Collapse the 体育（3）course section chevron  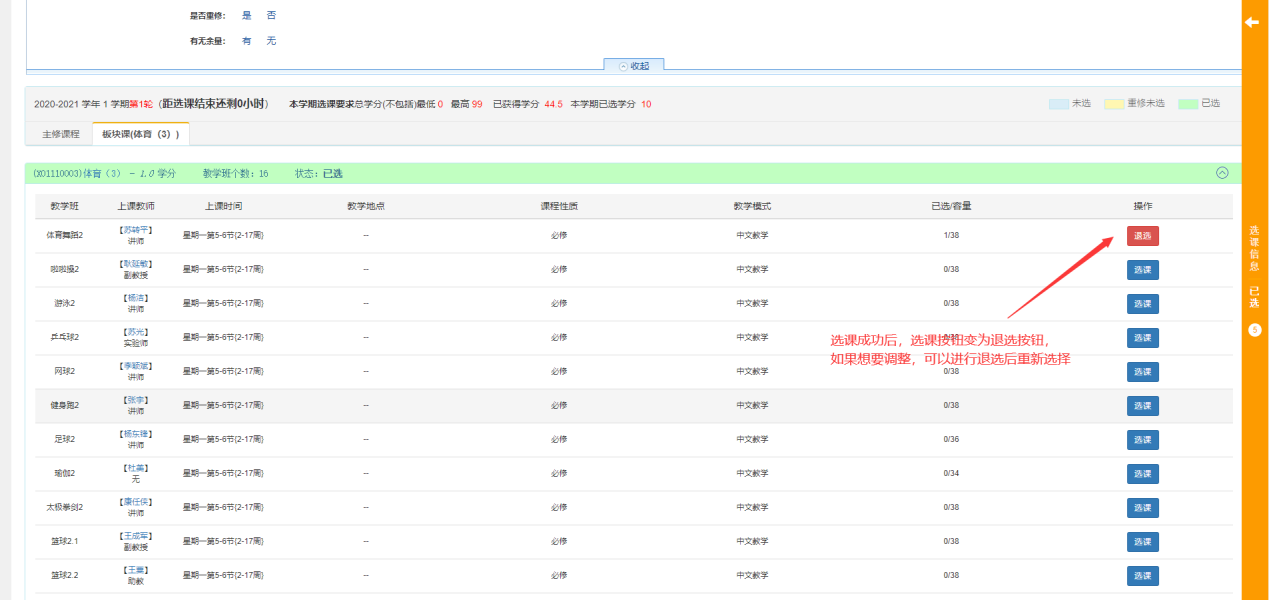[1221, 173]
